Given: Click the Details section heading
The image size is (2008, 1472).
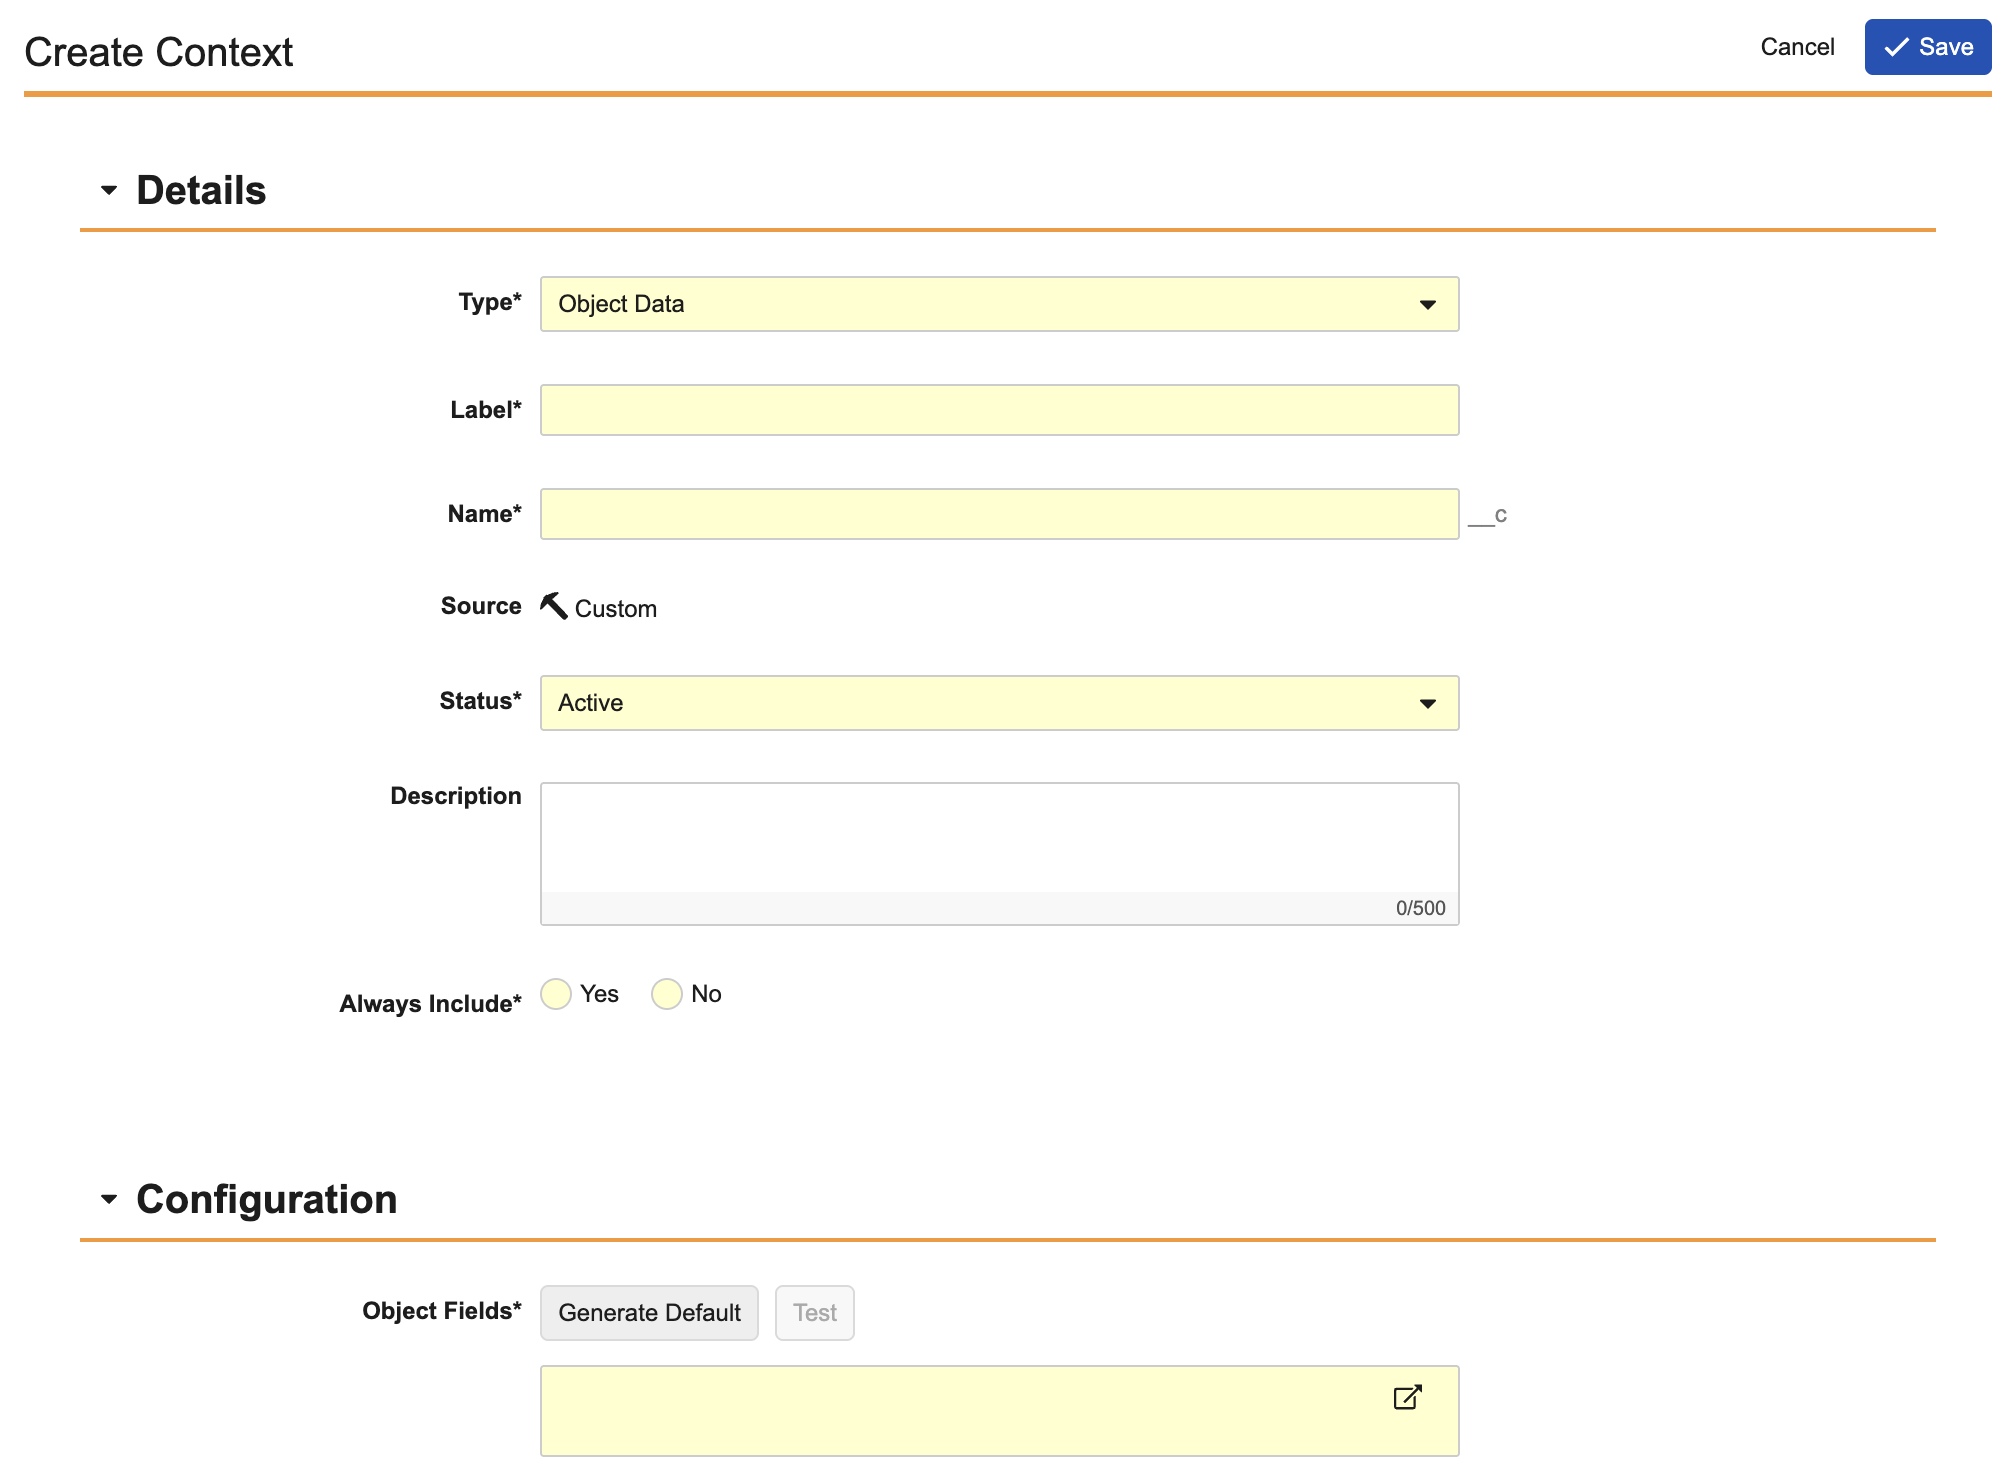Looking at the screenshot, I should point(201,190).
